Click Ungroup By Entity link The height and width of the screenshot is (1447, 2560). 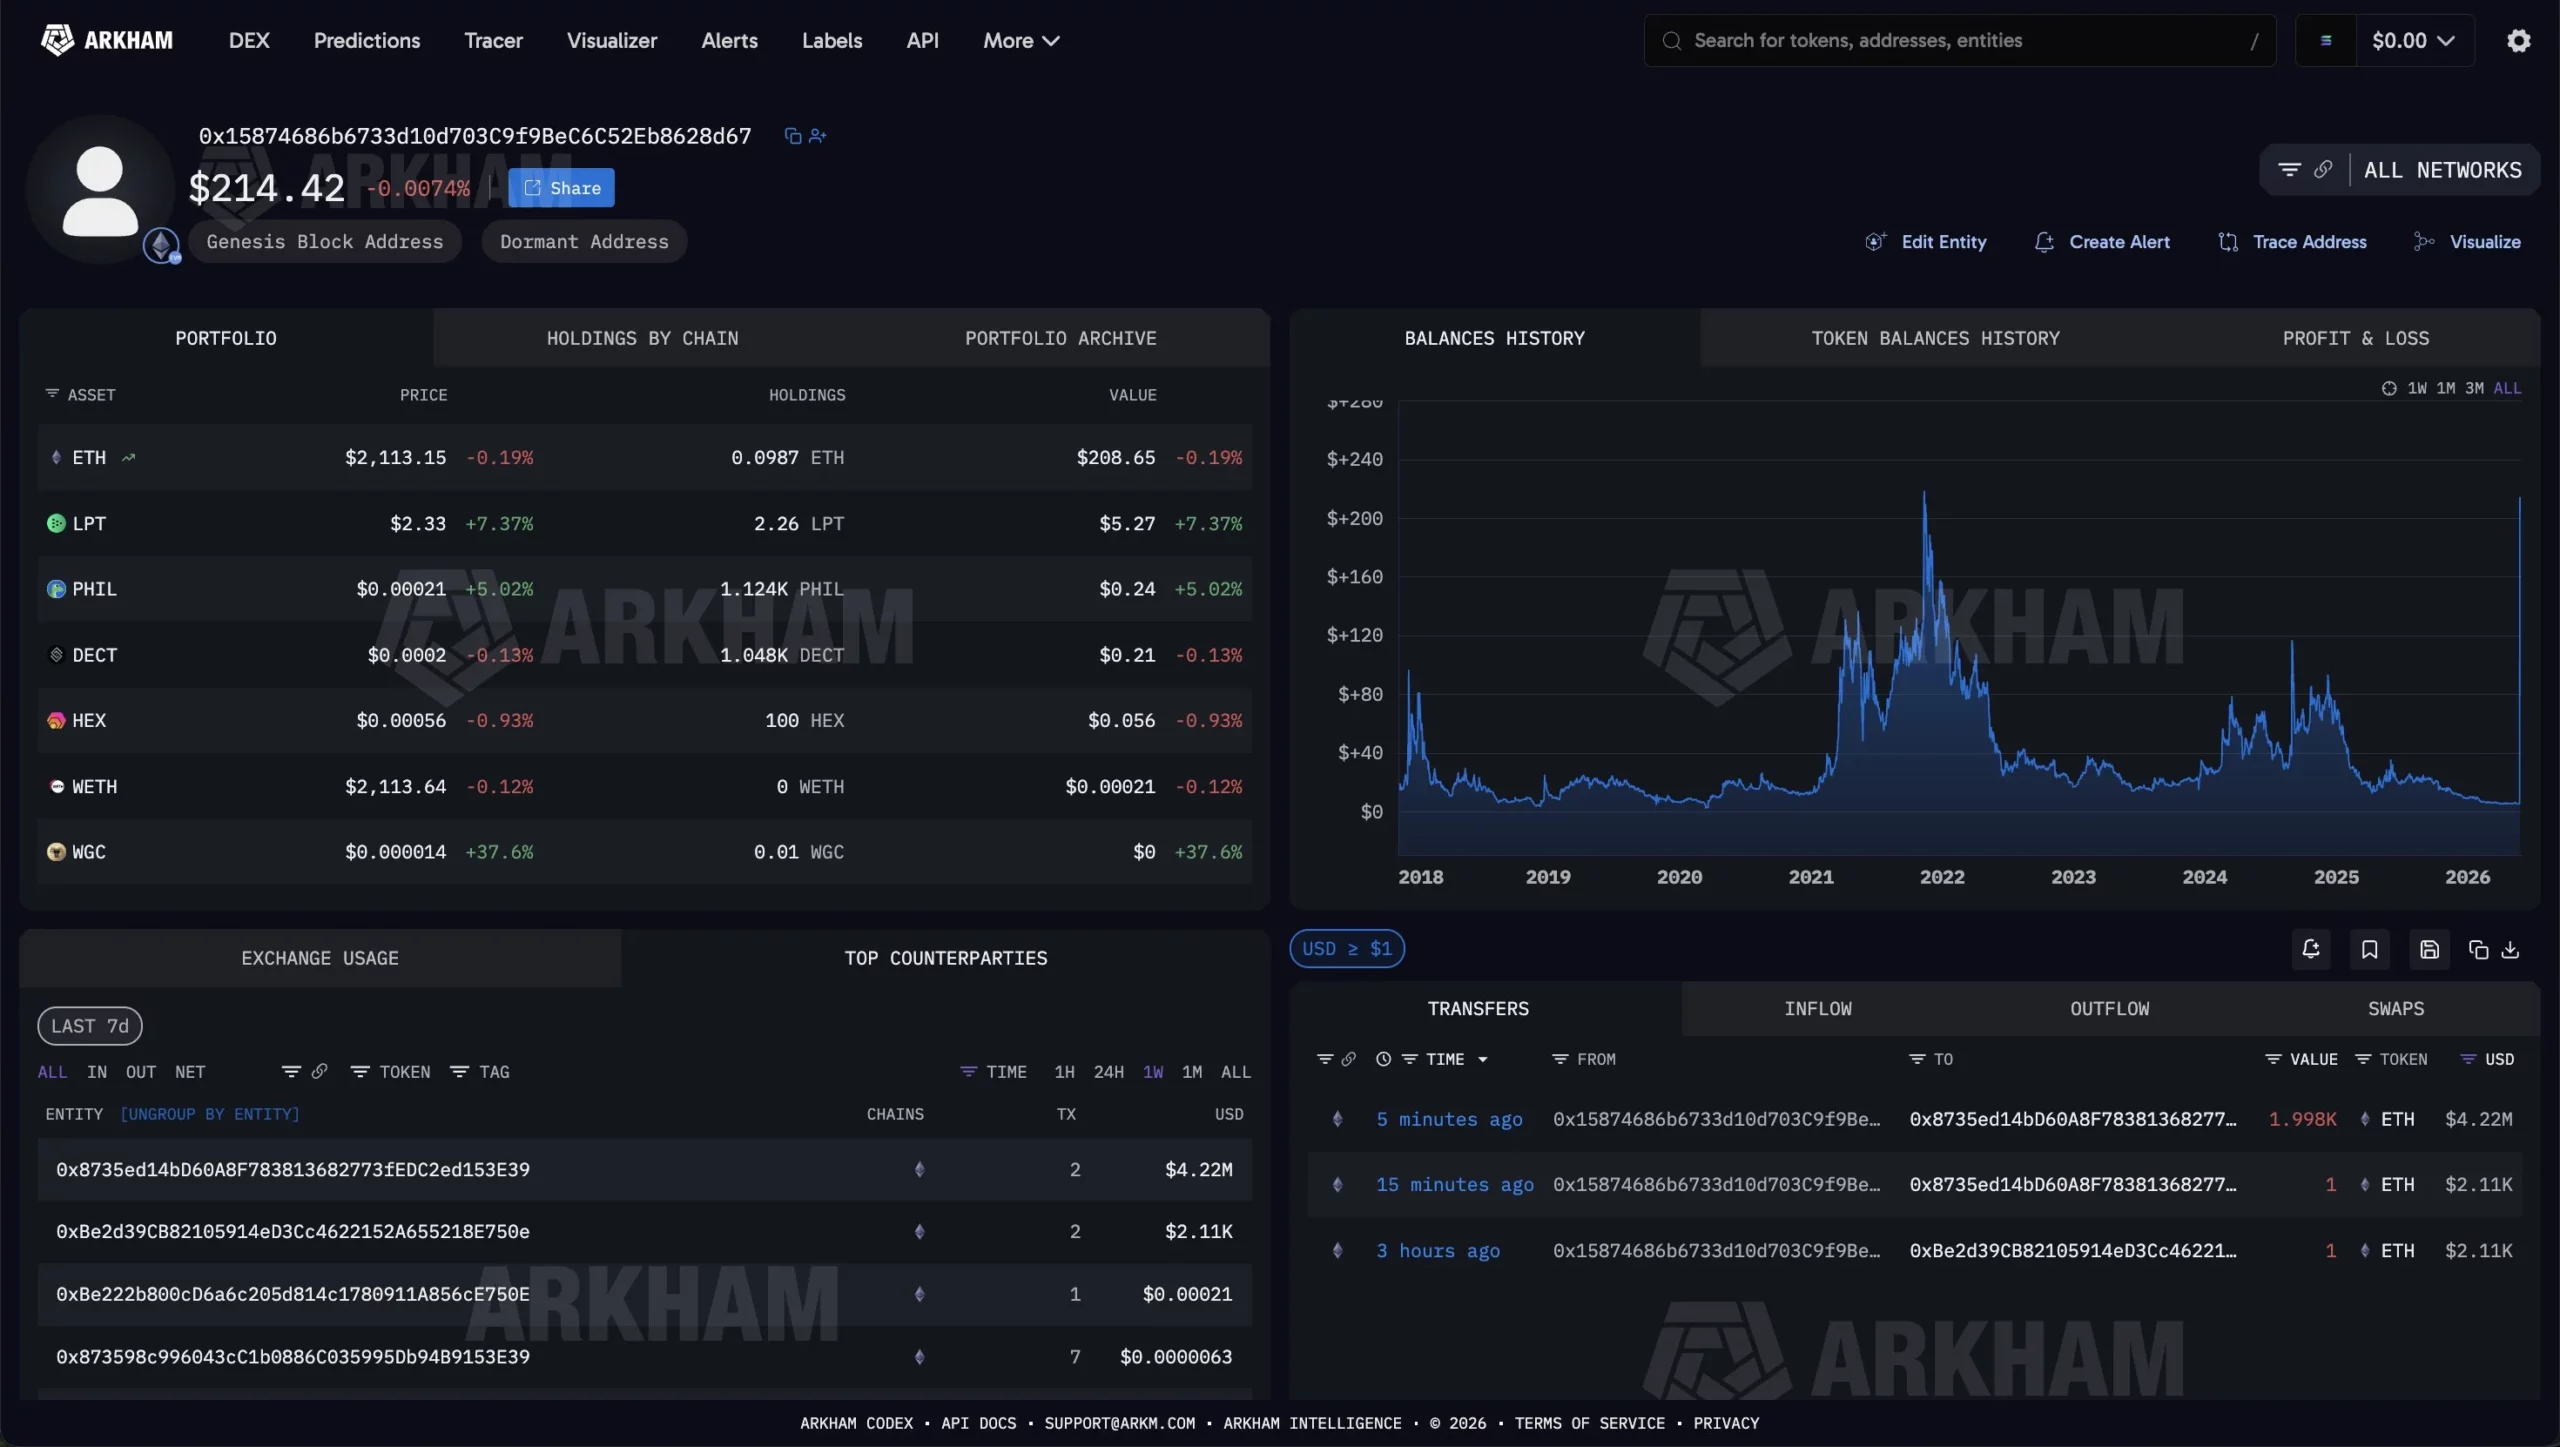tap(209, 1114)
